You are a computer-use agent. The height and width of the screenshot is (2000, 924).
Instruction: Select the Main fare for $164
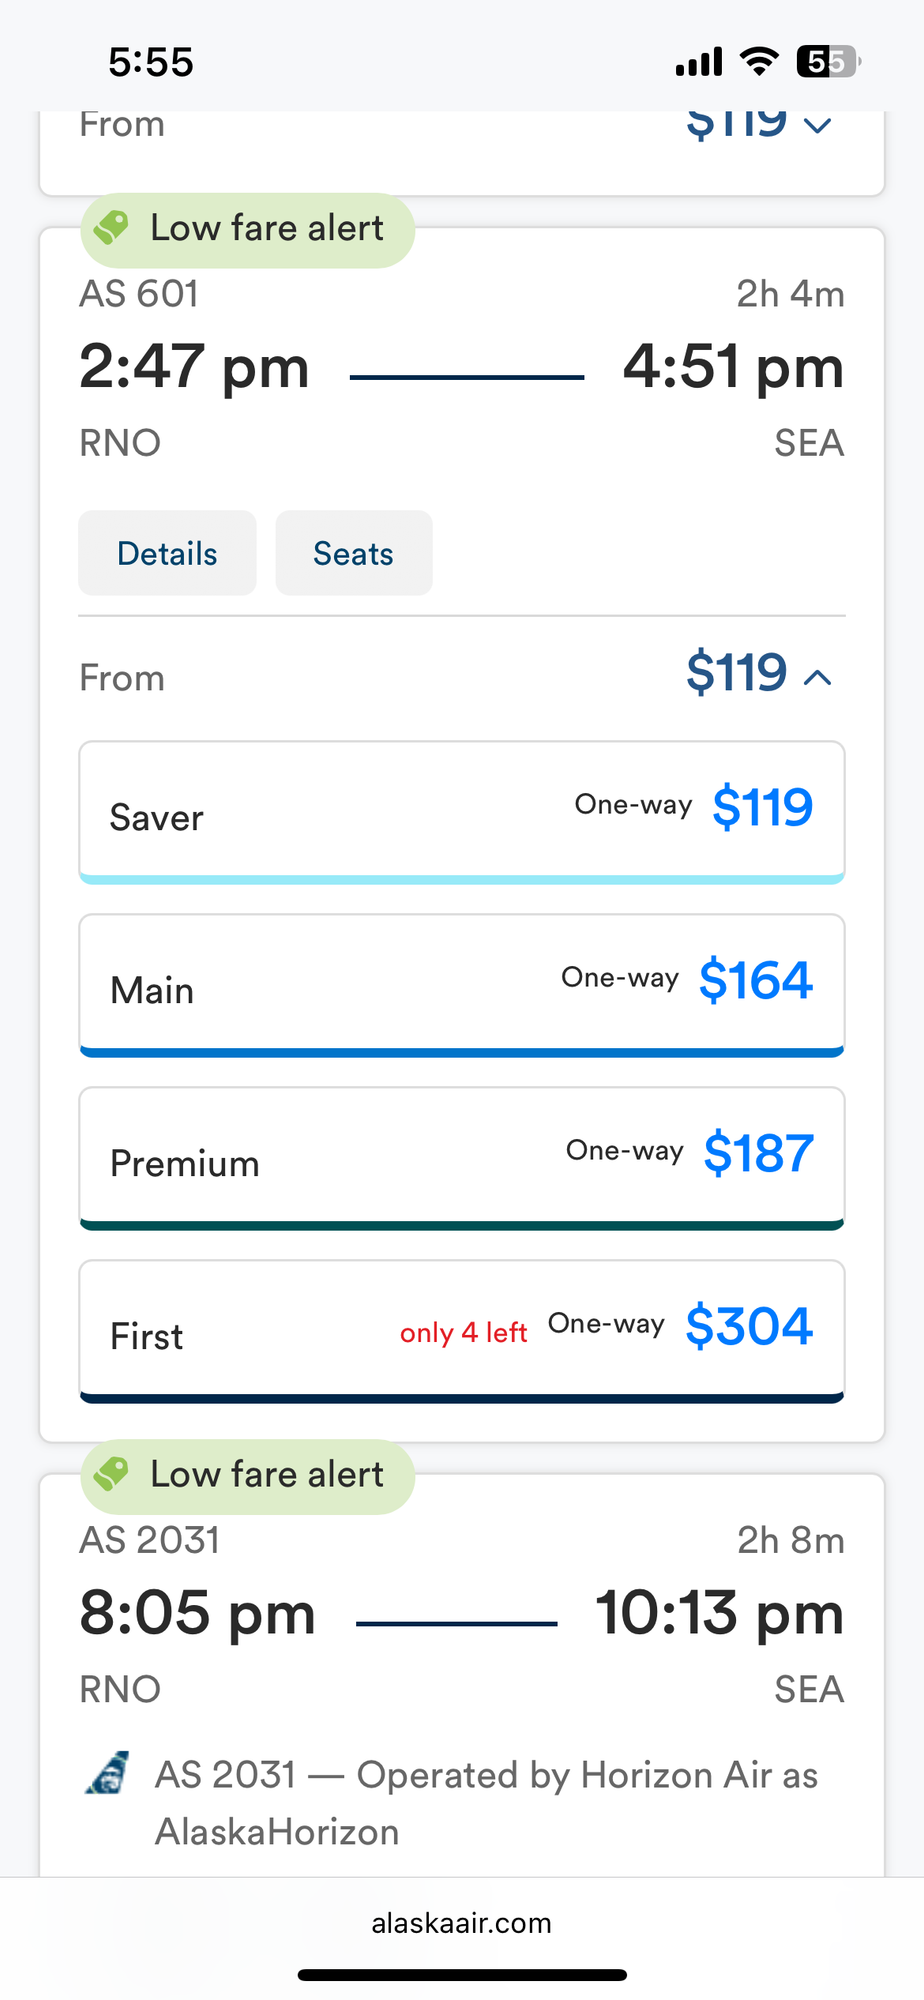tap(462, 985)
